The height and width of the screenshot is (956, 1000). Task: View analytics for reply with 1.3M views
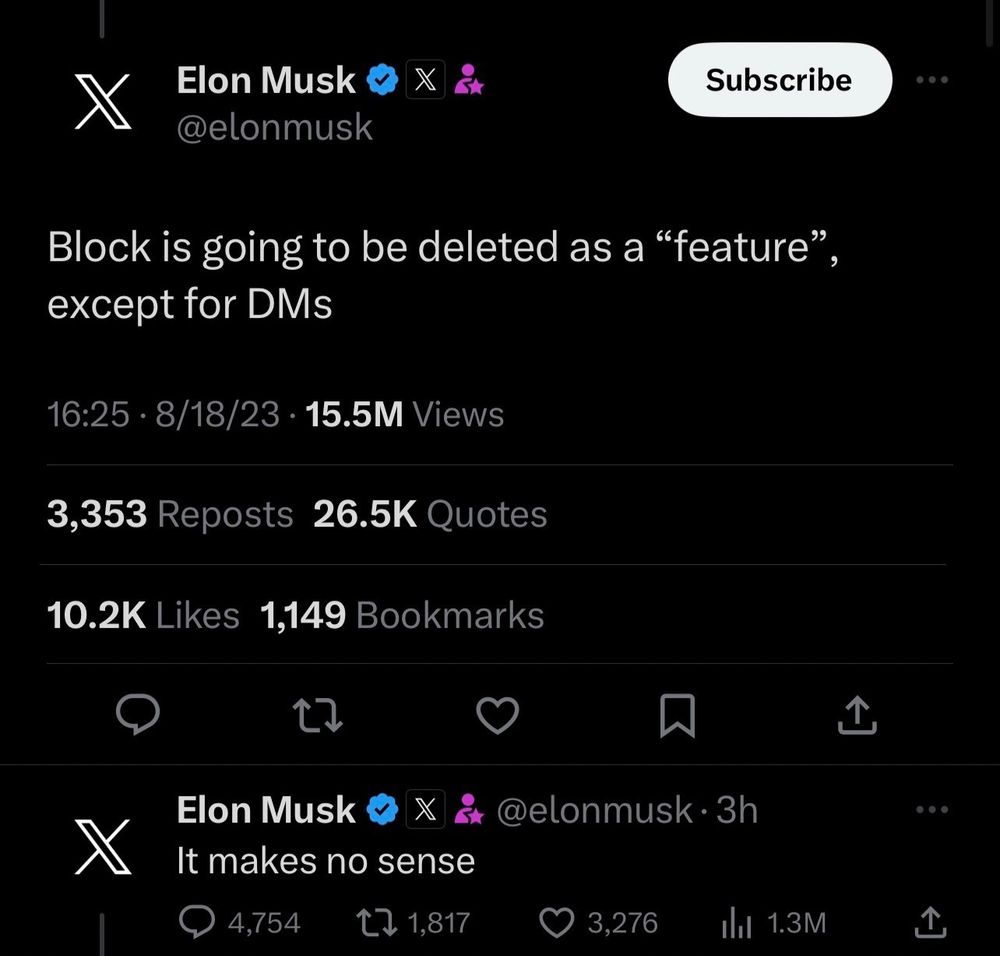point(736,922)
